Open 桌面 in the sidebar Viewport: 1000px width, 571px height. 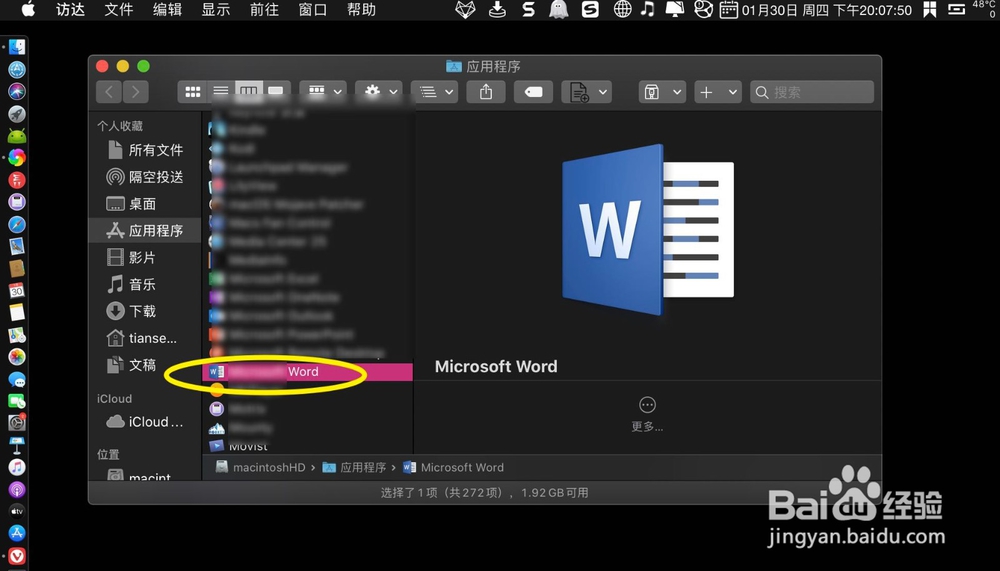(x=145, y=204)
